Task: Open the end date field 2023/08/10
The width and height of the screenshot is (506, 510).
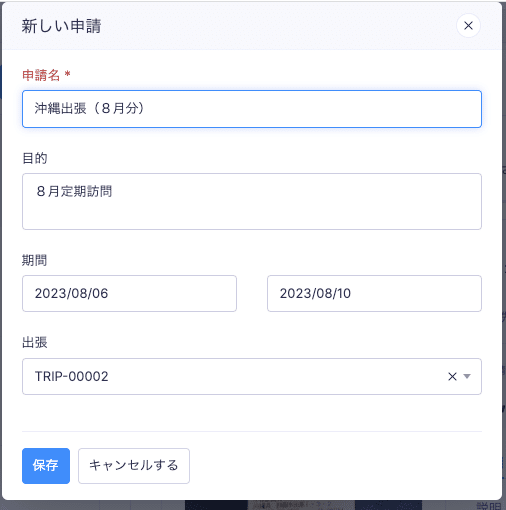Action: tap(374, 293)
